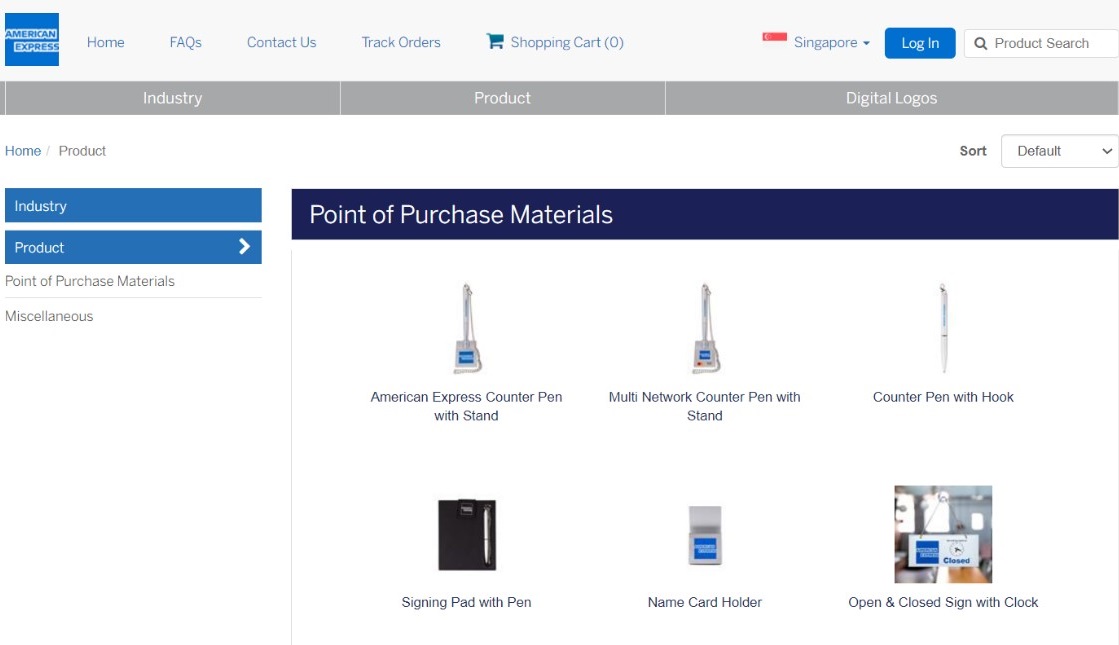
Task: Click Home in the breadcrumb
Action: coord(23,151)
